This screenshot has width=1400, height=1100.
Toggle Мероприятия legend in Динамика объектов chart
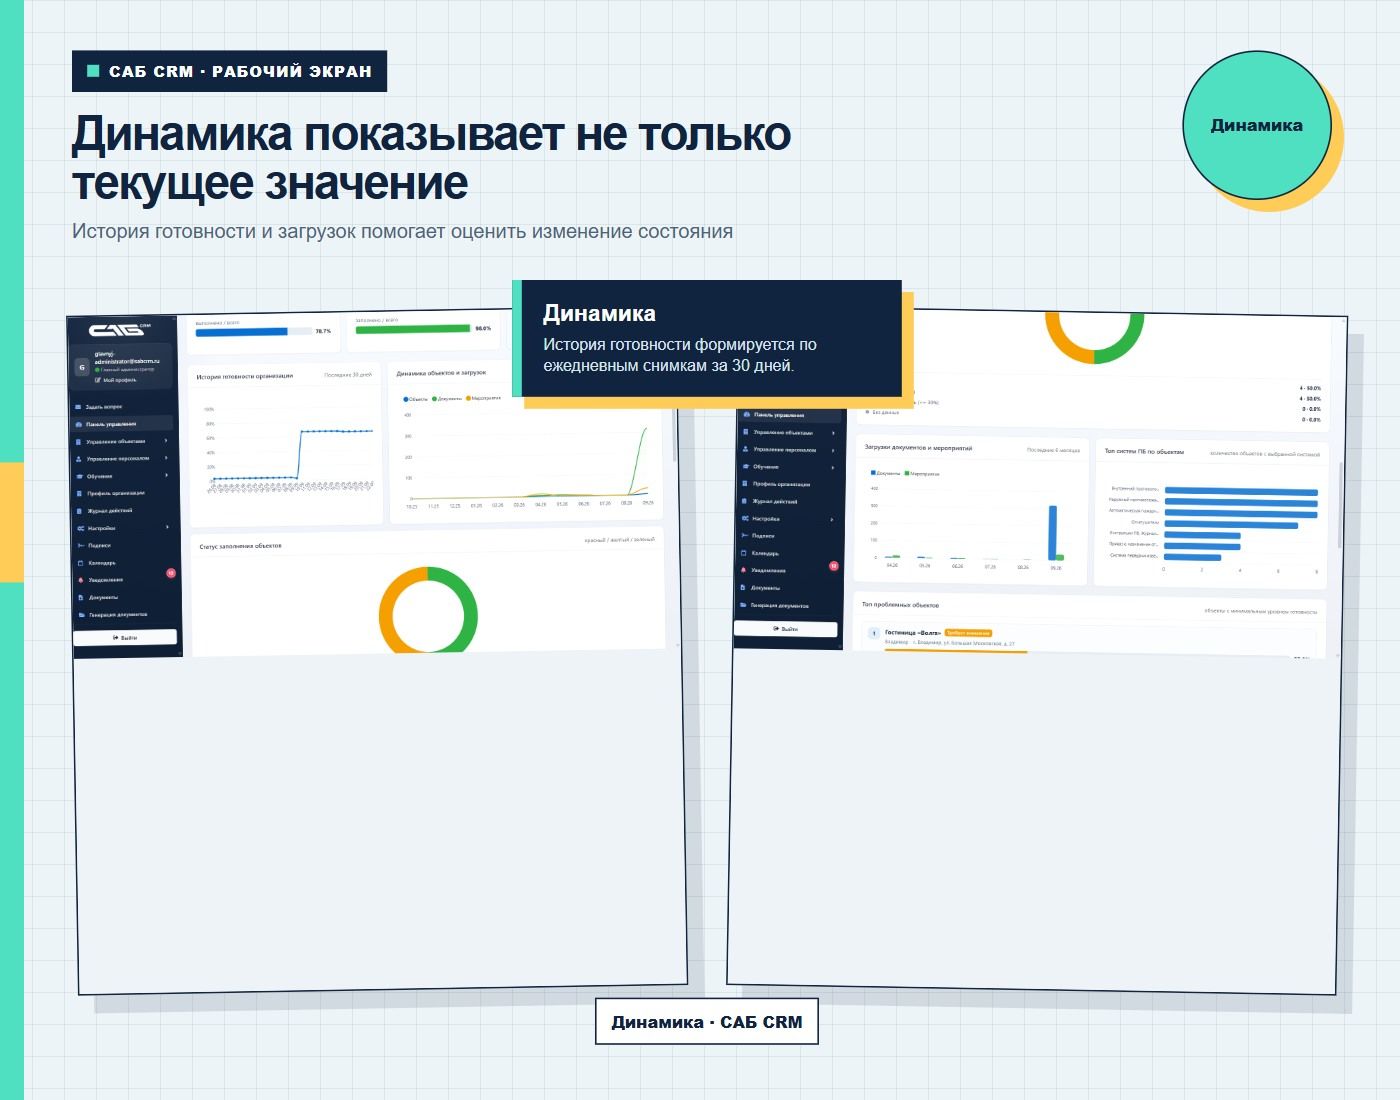(483, 398)
